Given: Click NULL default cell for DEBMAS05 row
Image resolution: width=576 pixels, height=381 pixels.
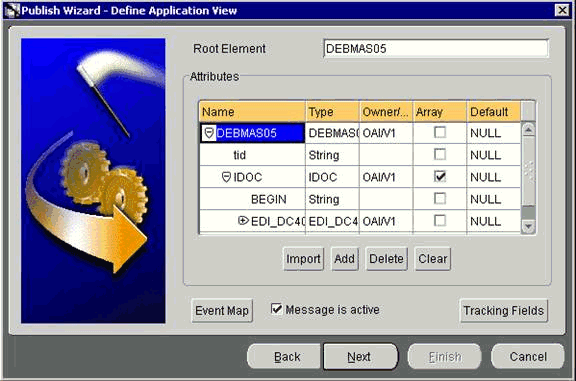Looking at the screenshot, I should 494,133.
